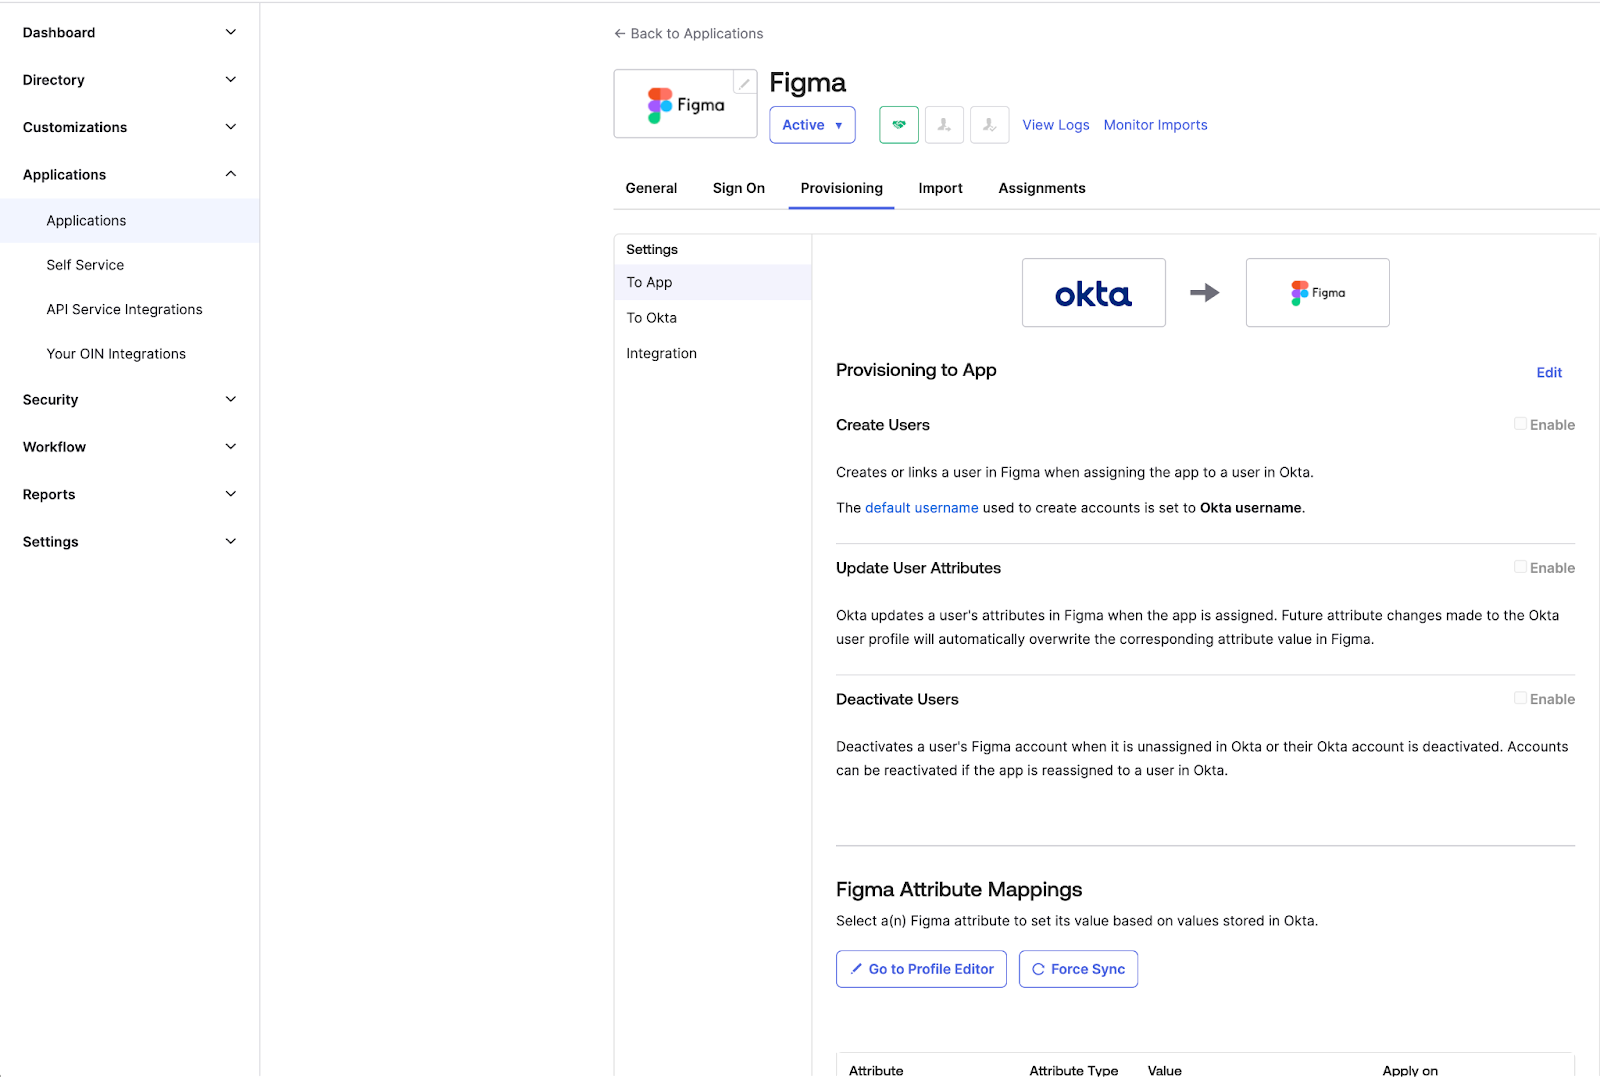Click the back arrow beside Back to Applications
The height and width of the screenshot is (1077, 1600).
pyautogui.click(x=618, y=33)
